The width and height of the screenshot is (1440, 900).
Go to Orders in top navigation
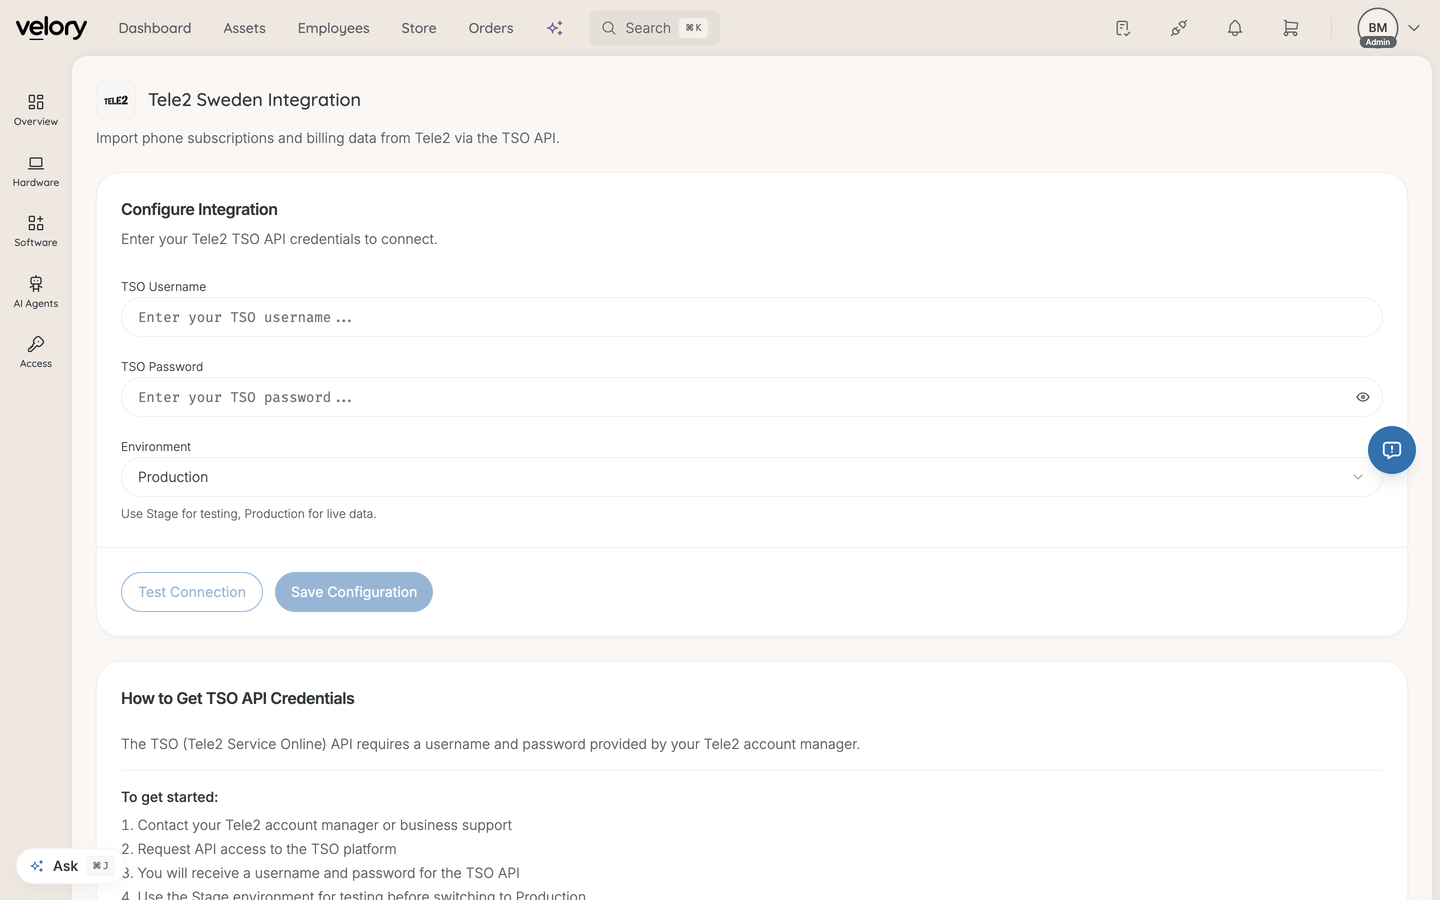(491, 28)
